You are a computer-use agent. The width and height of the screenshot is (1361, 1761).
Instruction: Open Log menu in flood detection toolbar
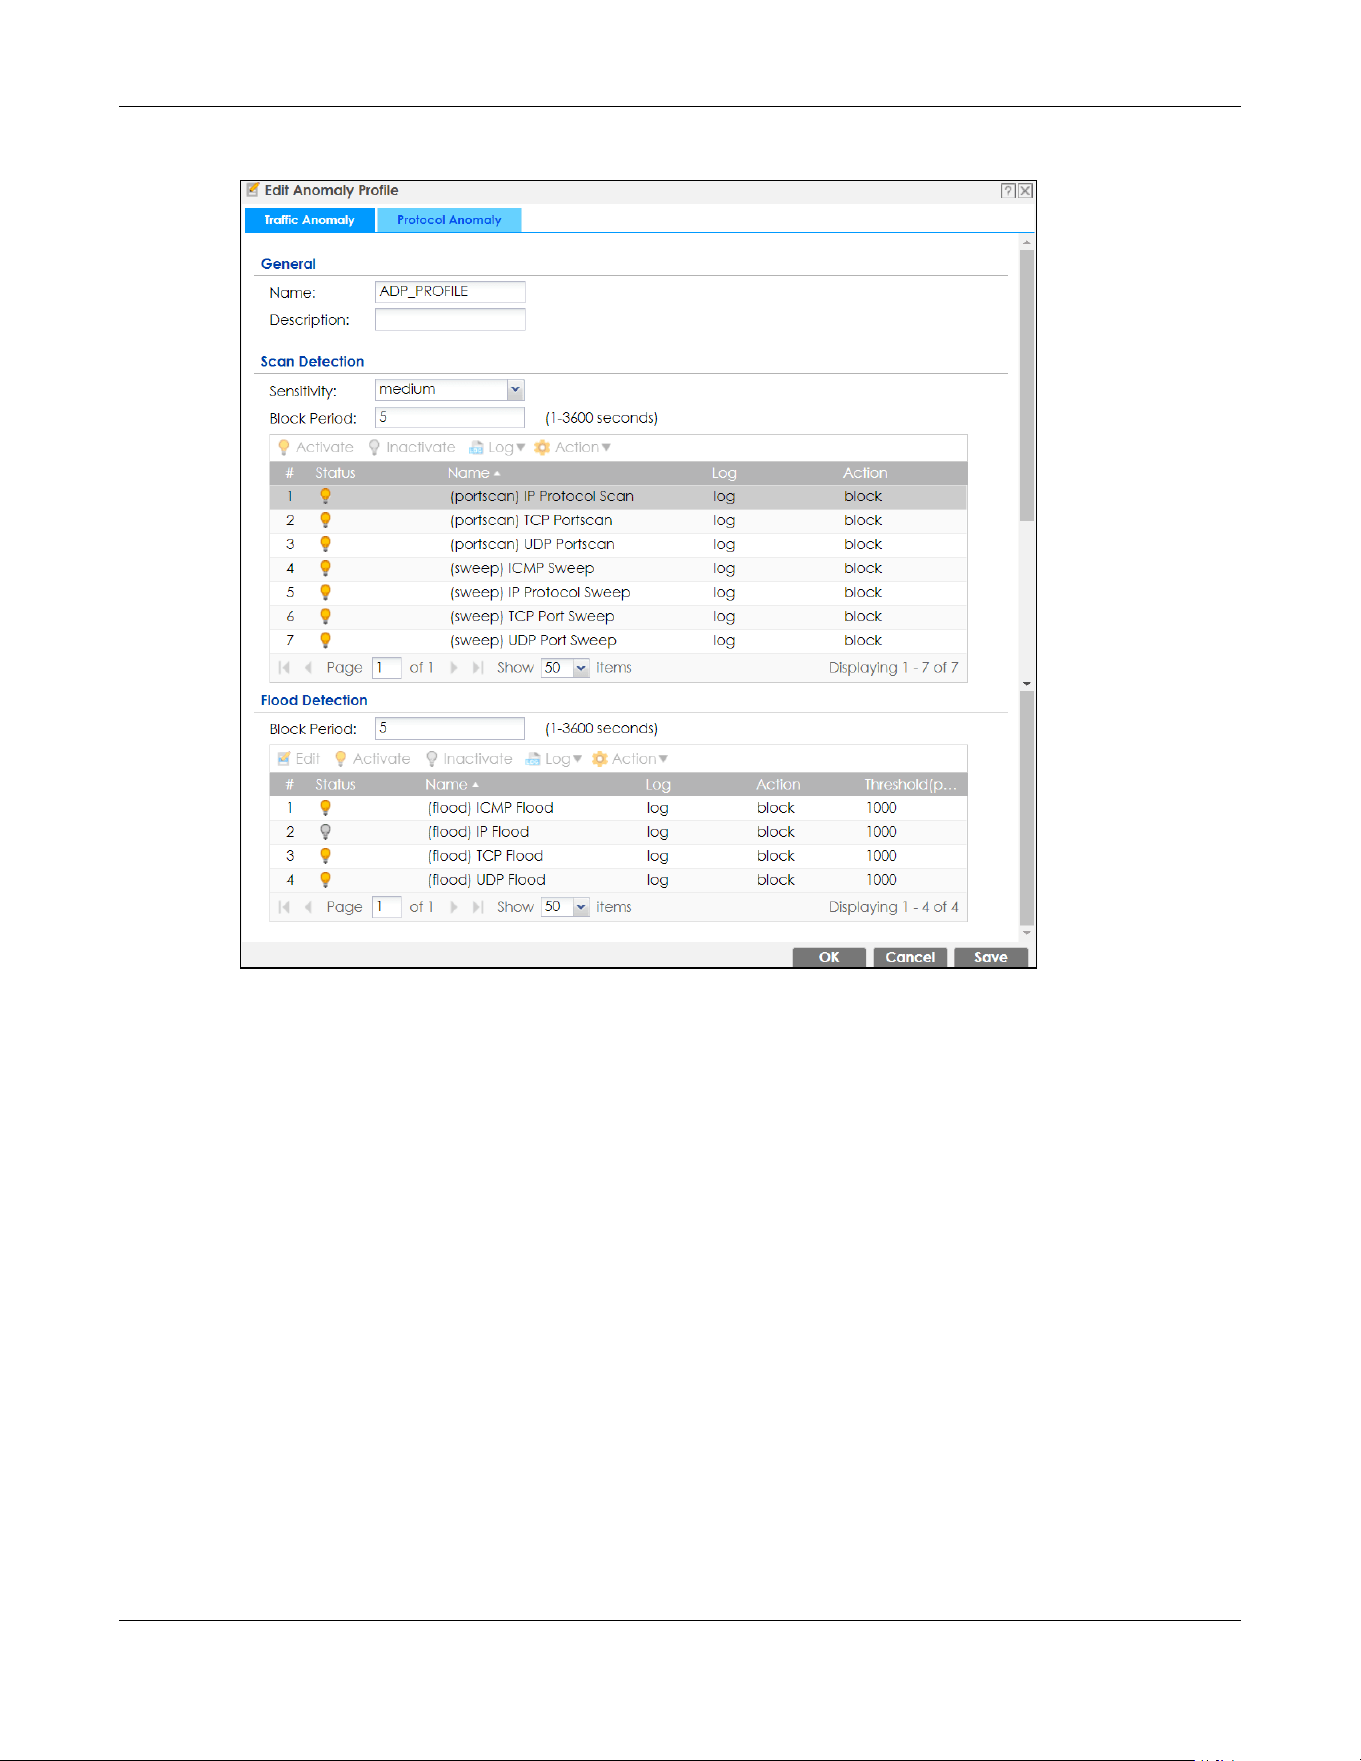(554, 759)
